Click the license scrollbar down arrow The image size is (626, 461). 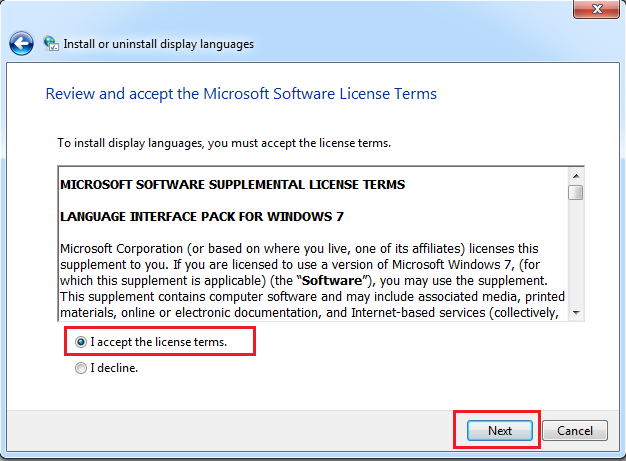coord(575,313)
